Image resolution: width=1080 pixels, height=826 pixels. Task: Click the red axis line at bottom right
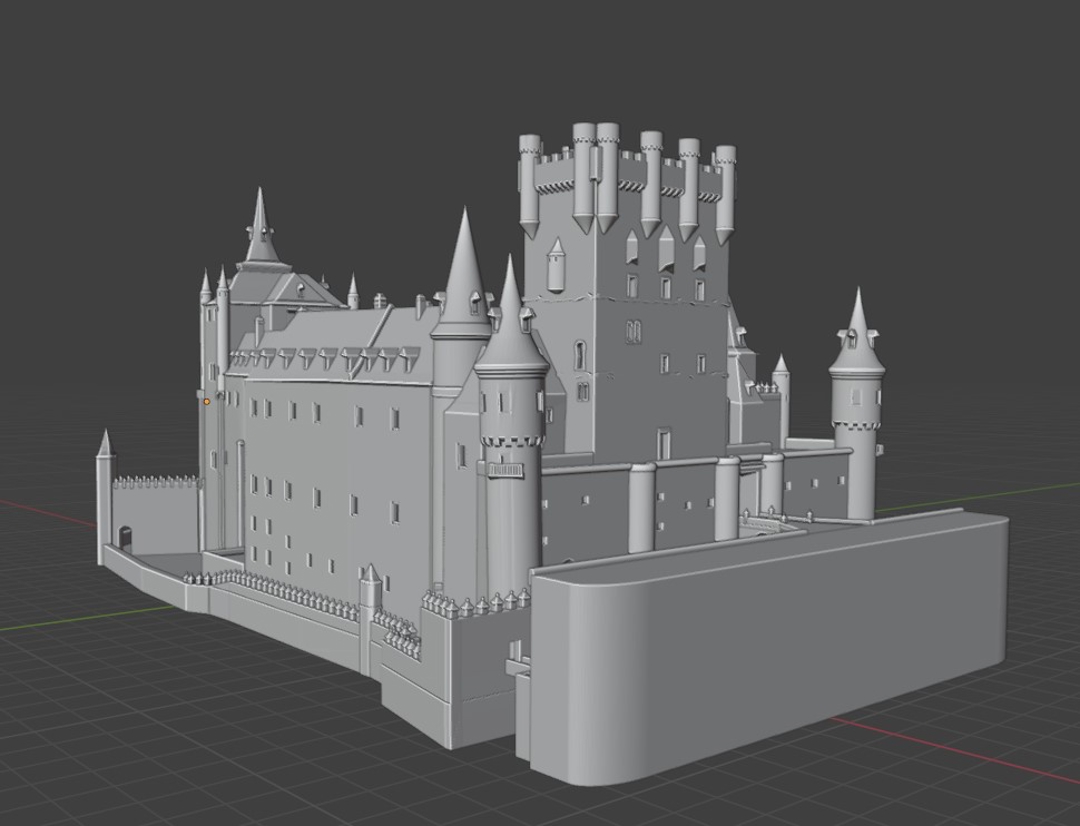pos(950,750)
